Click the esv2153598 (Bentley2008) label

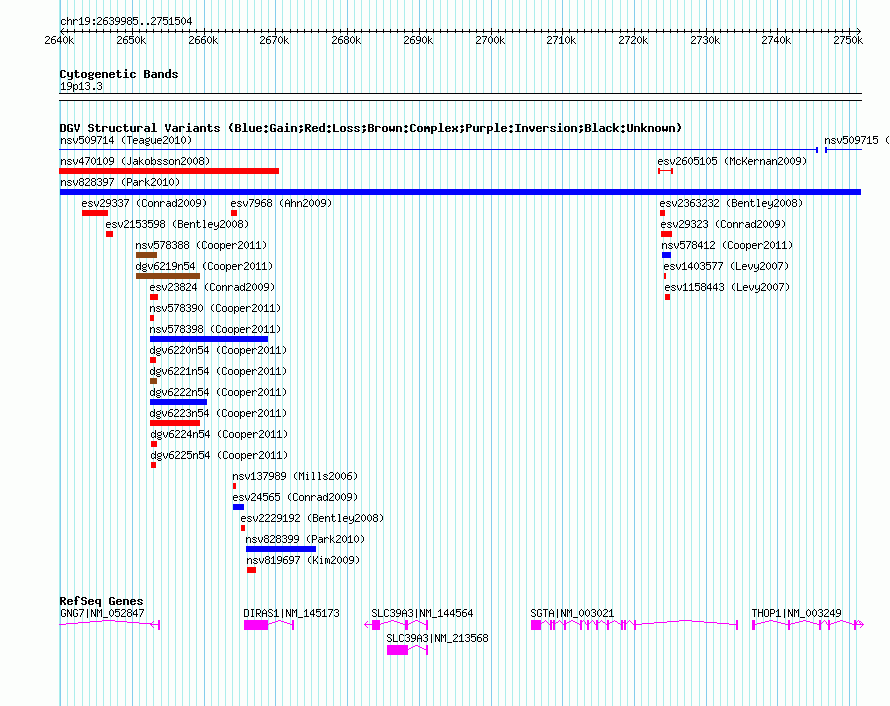(x=177, y=224)
